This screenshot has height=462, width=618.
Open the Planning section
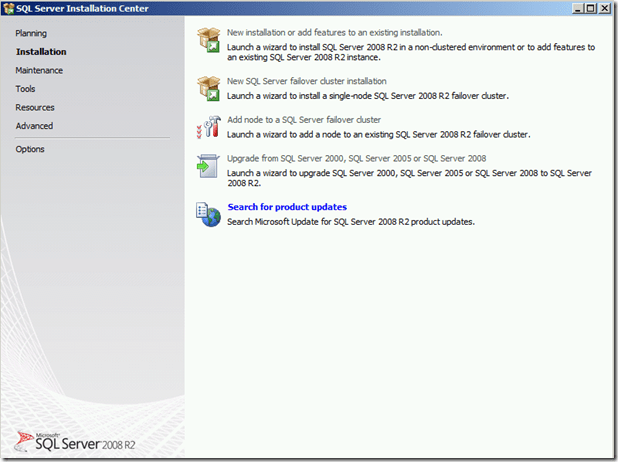pos(31,33)
